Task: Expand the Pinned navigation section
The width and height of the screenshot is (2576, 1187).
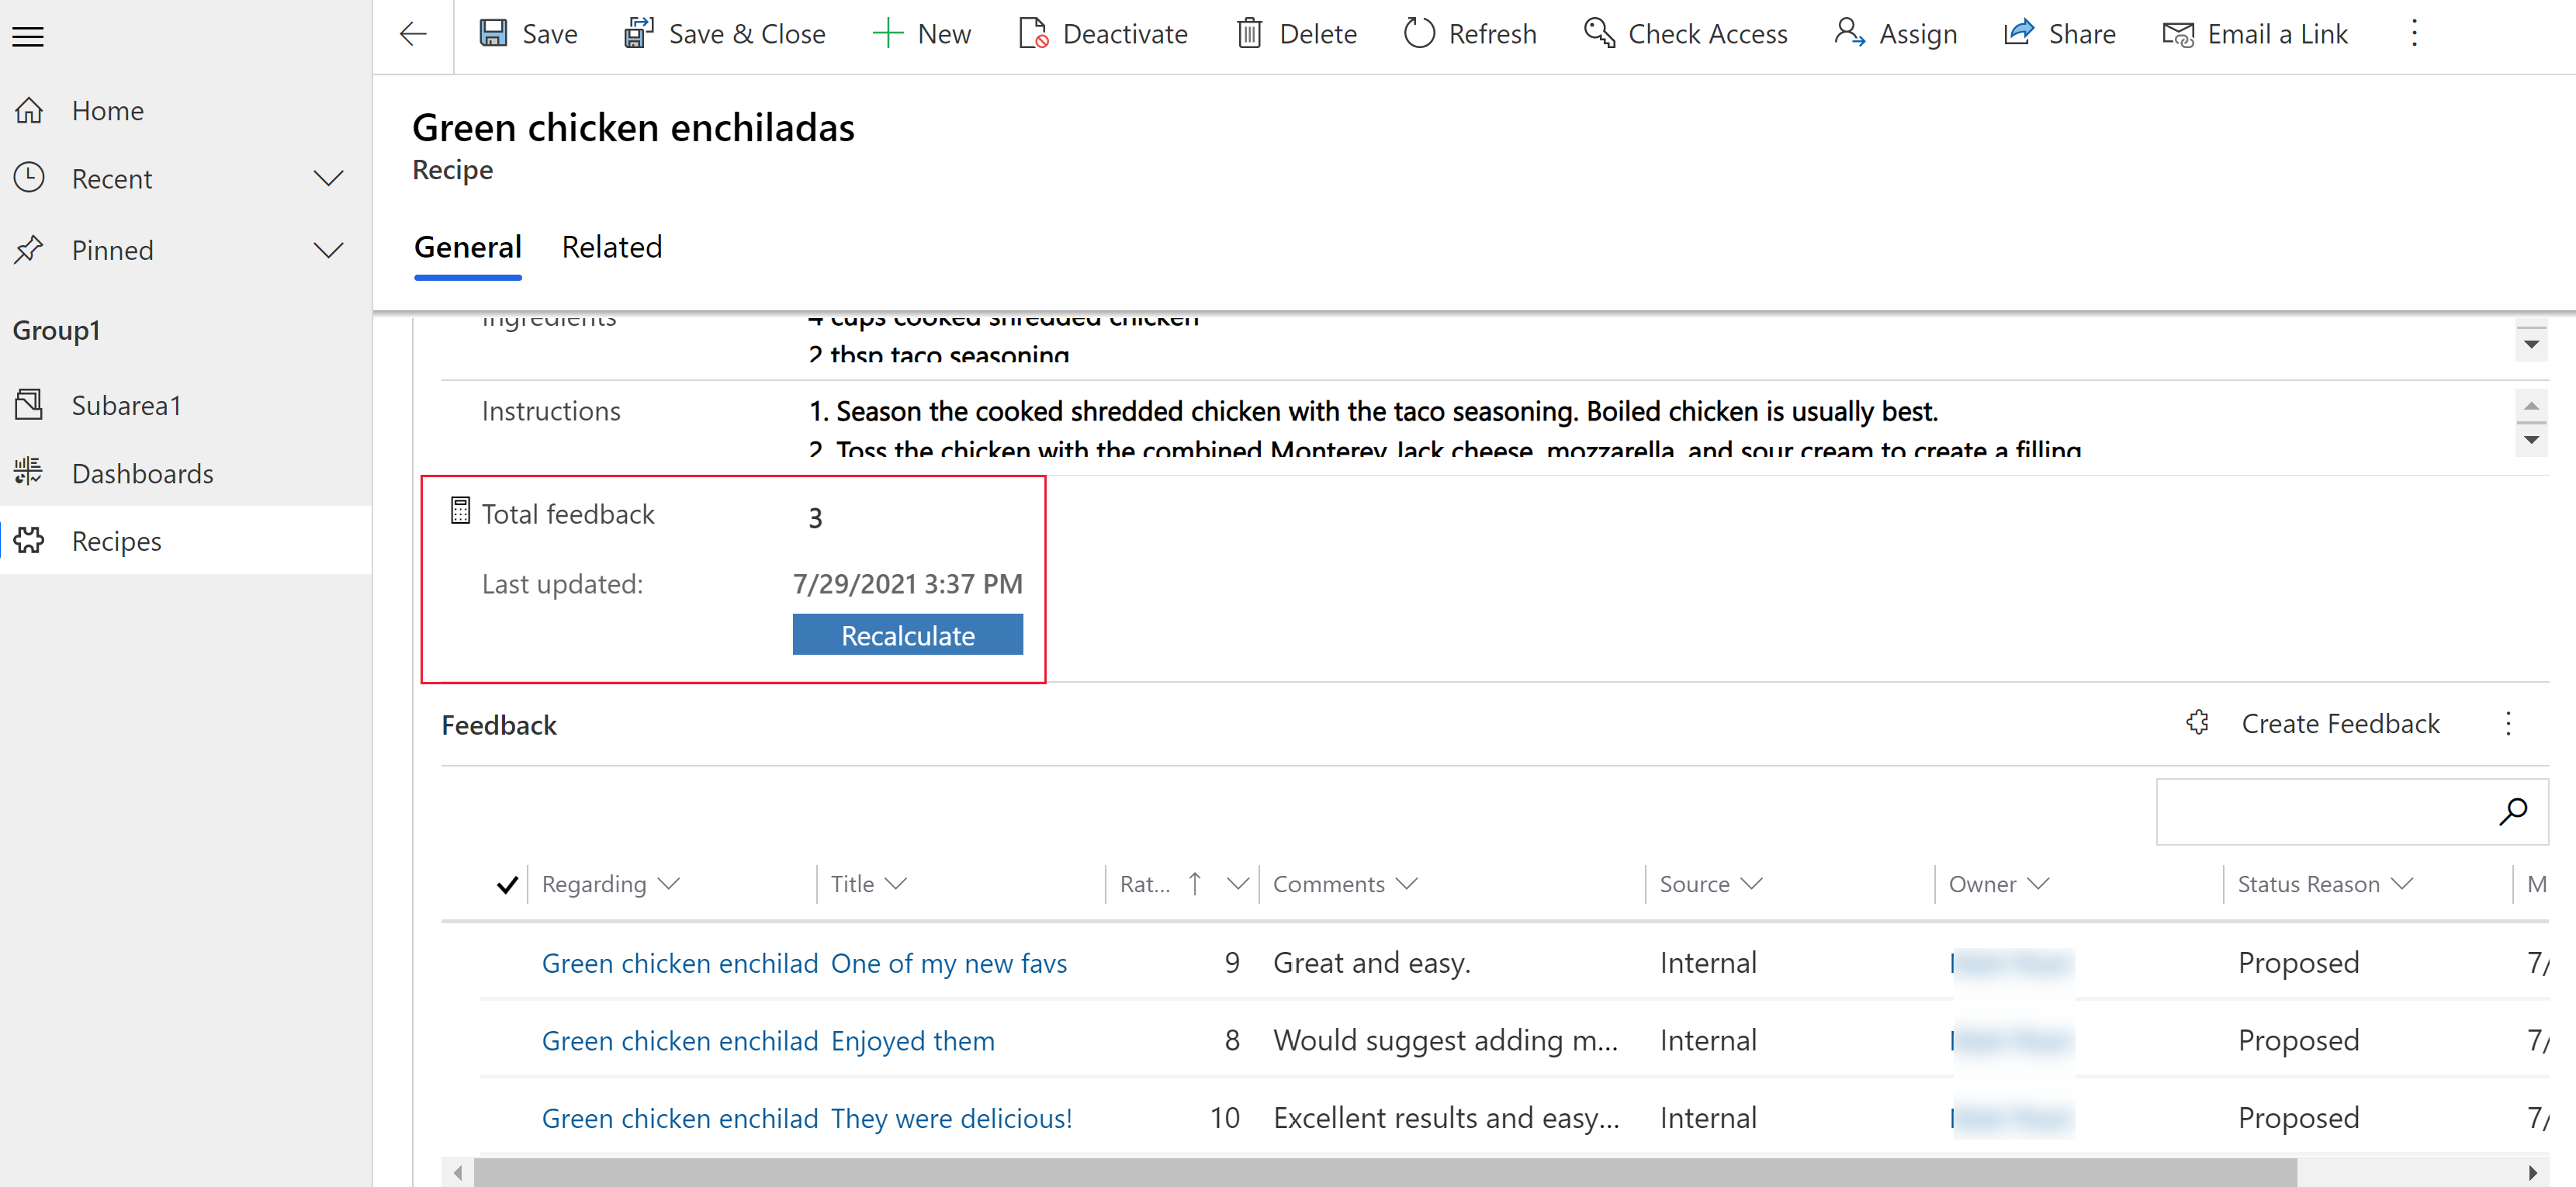Action: 328,250
